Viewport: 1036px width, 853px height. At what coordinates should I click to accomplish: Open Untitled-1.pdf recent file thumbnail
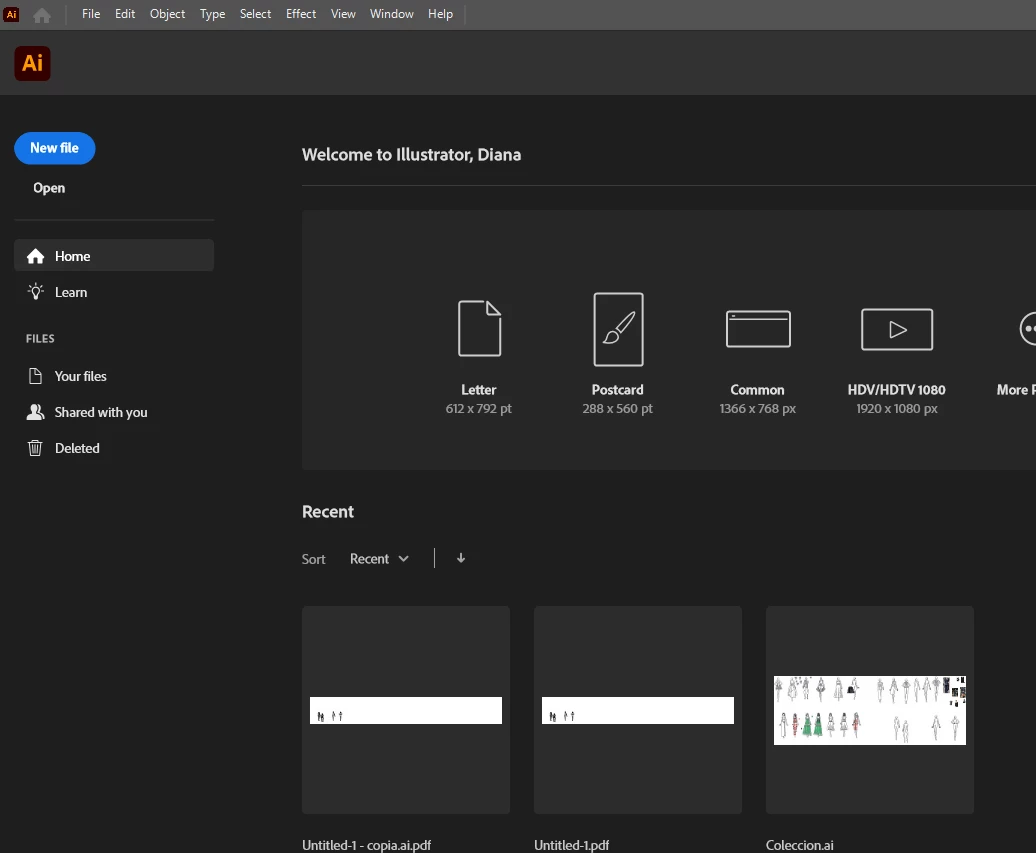point(638,710)
